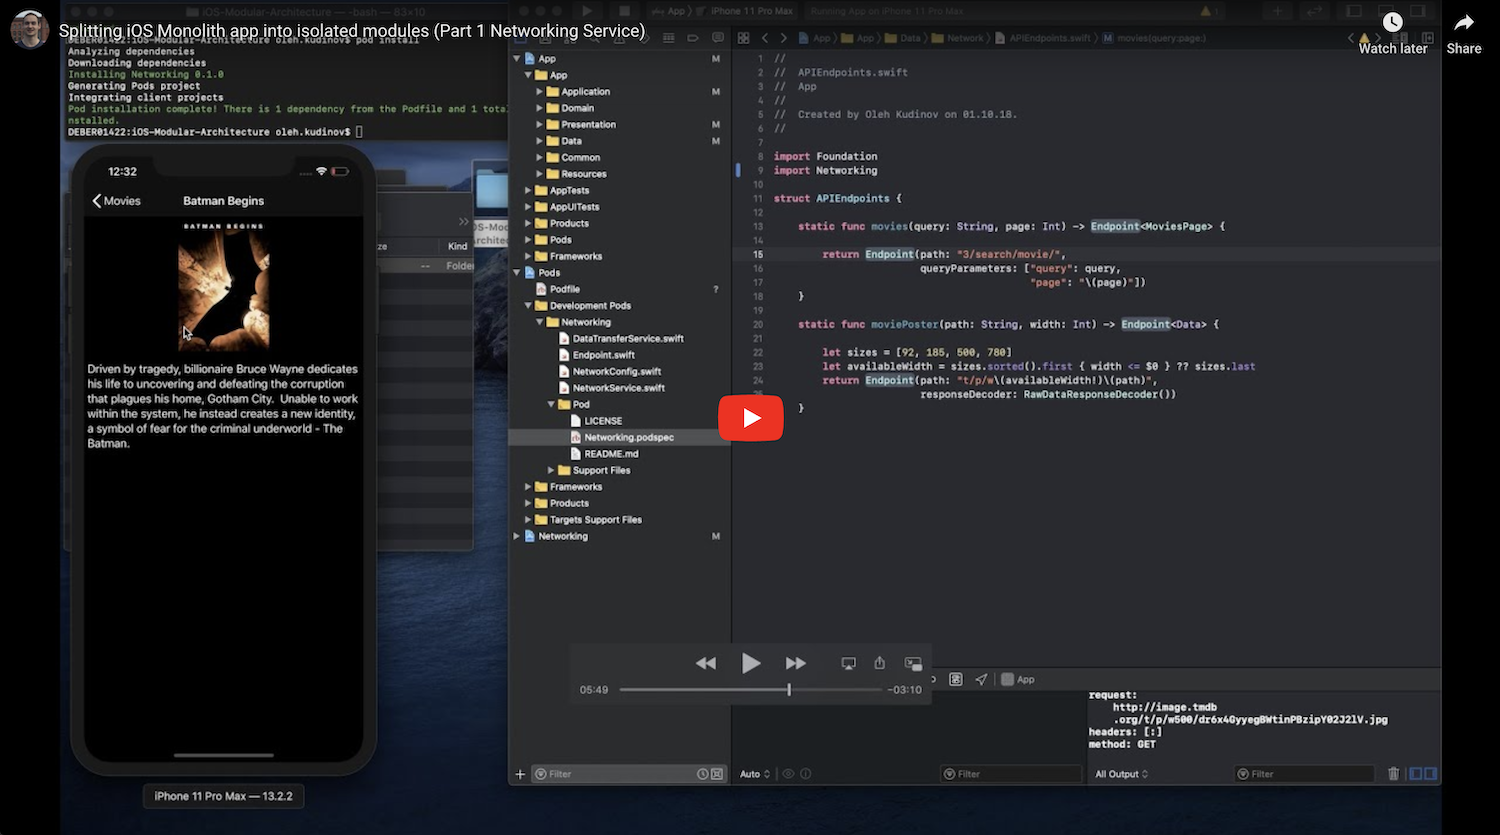Play the YouTube video with the red button
This screenshot has width=1500, height=835.
750,418
